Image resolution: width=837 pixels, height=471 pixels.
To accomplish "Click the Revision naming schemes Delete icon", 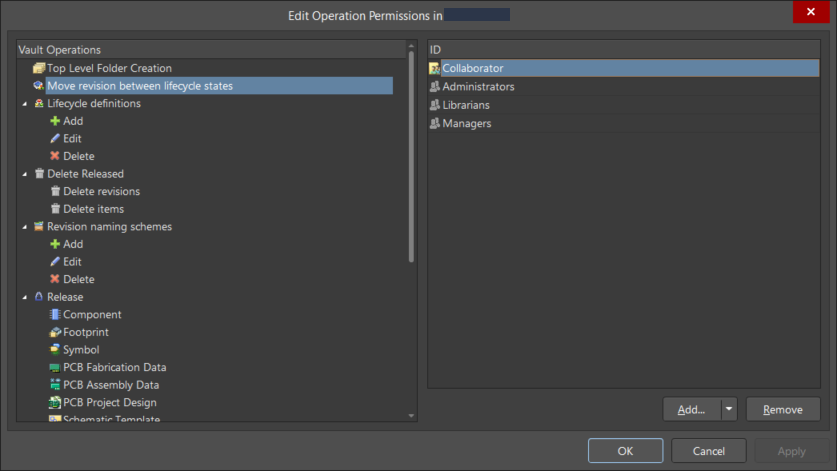I will [55, 279].
